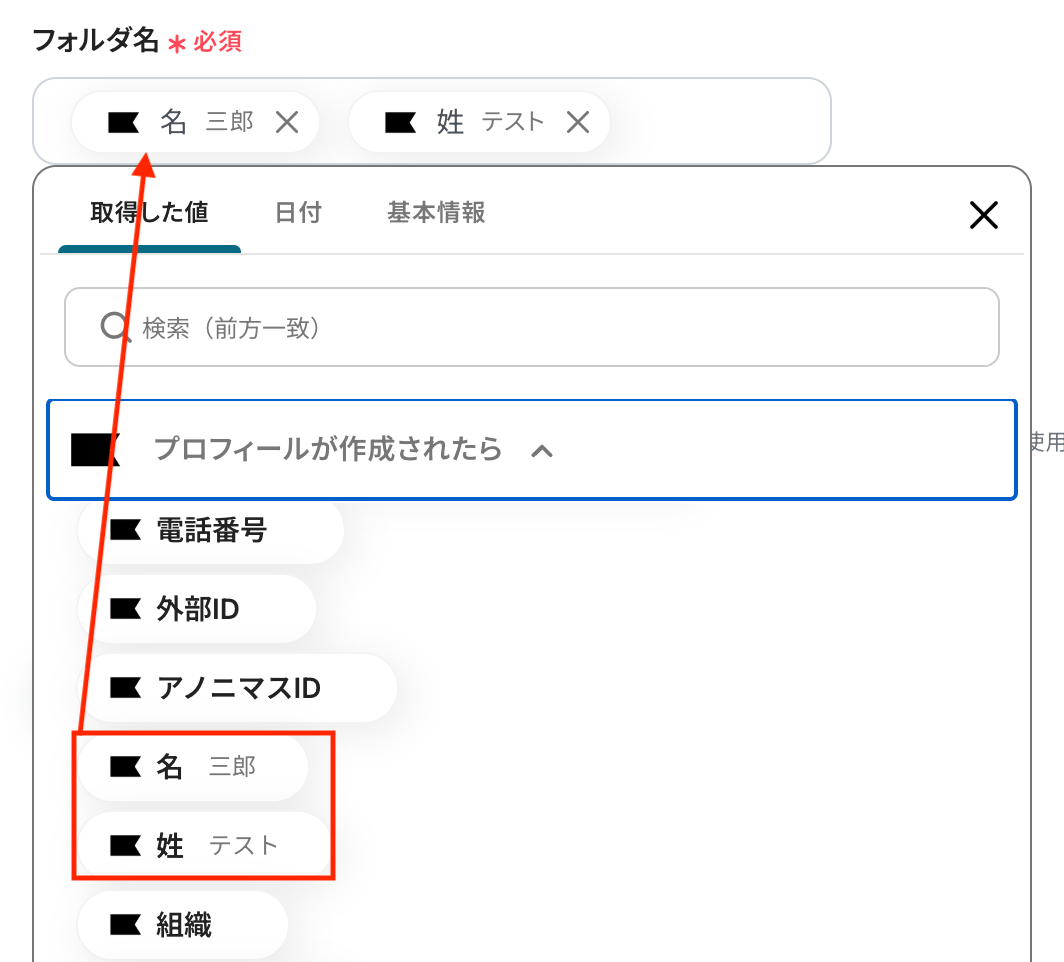Click the flag icon in 名 tag
Viewport: 1064px width, 962px height.
124,123
